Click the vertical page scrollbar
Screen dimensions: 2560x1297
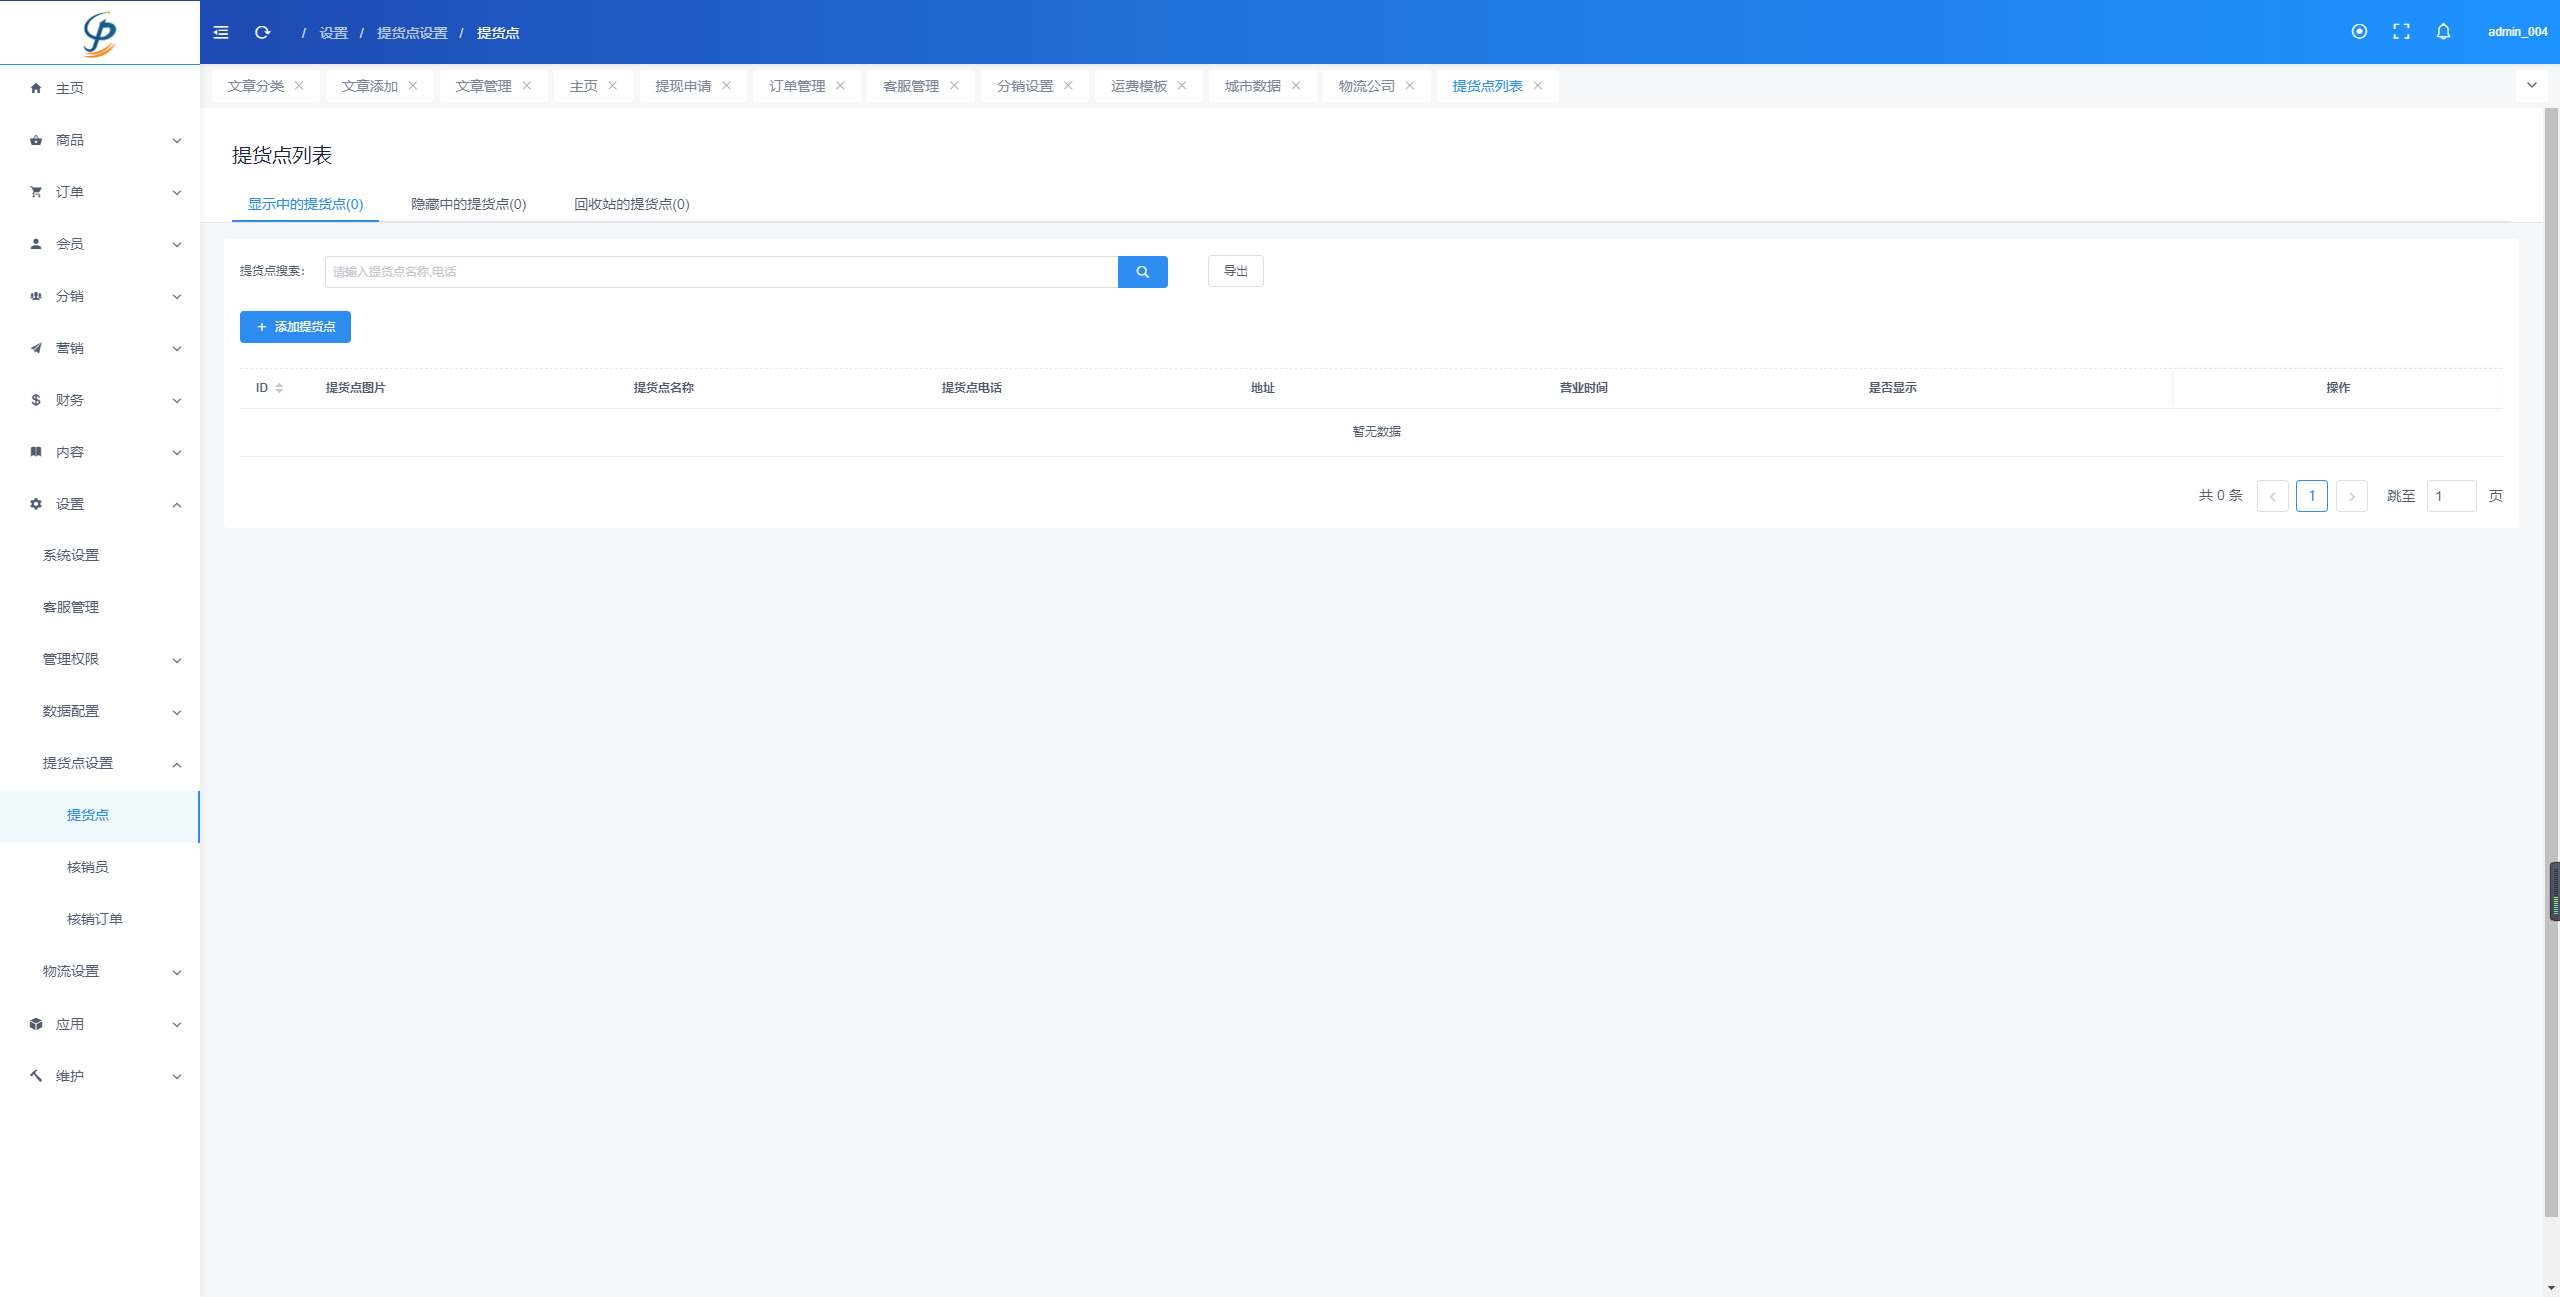click(2551, 660)
